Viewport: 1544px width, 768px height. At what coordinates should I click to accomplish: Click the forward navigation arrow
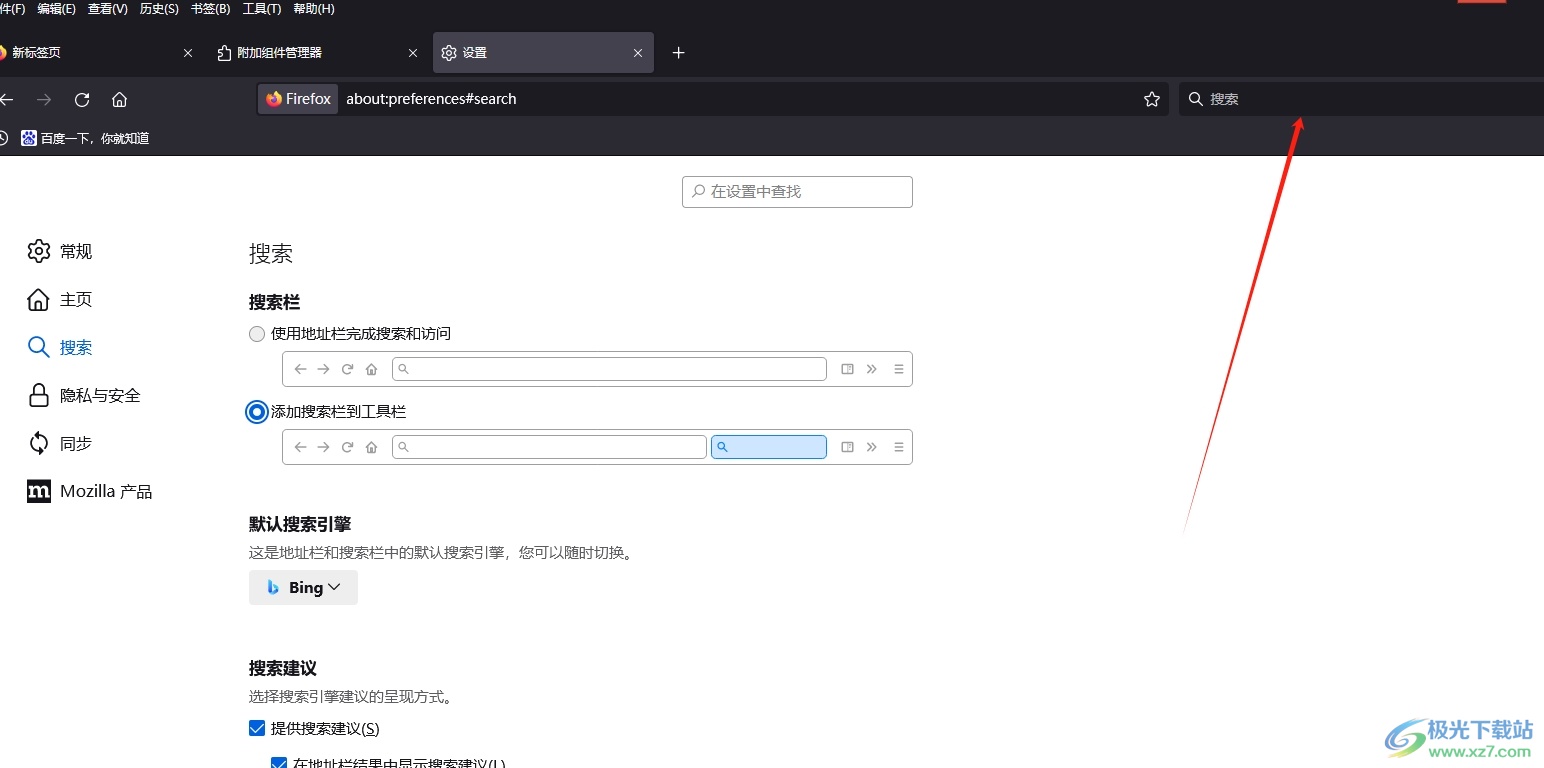(44, 99)
